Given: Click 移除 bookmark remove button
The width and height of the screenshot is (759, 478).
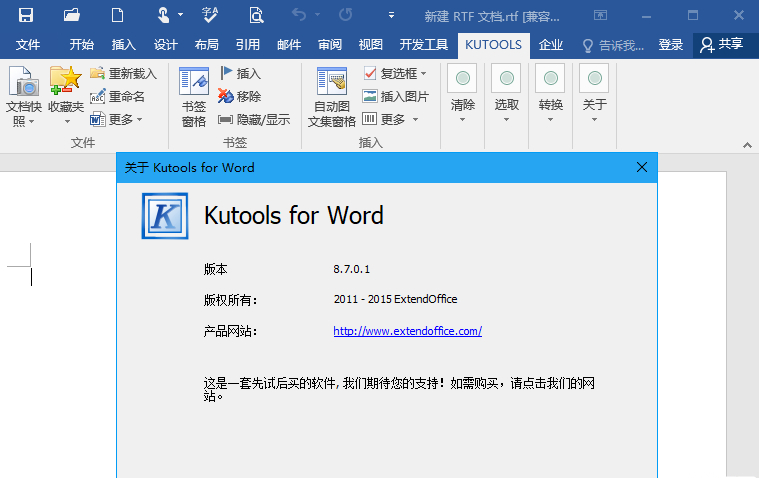Looking at the screenshot, I should 240,96.
